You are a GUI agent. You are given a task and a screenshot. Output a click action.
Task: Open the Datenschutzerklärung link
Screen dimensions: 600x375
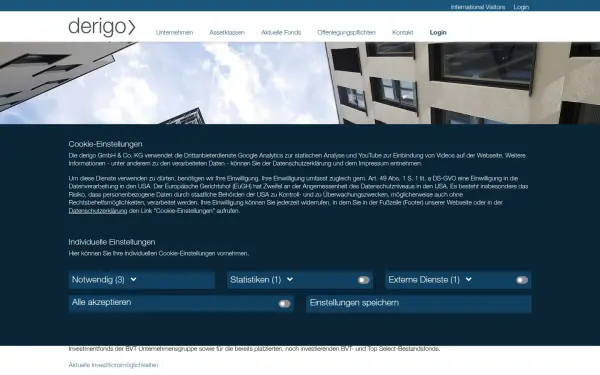click(98, 211)
